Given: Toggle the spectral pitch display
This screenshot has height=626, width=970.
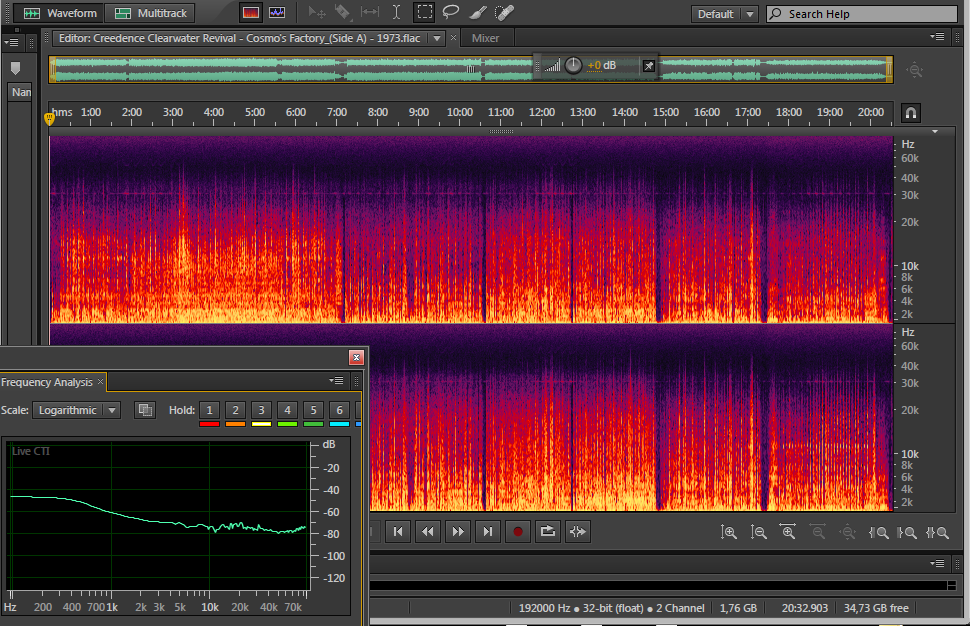Looking at the screenshot, I should click(x=277, y=13).
